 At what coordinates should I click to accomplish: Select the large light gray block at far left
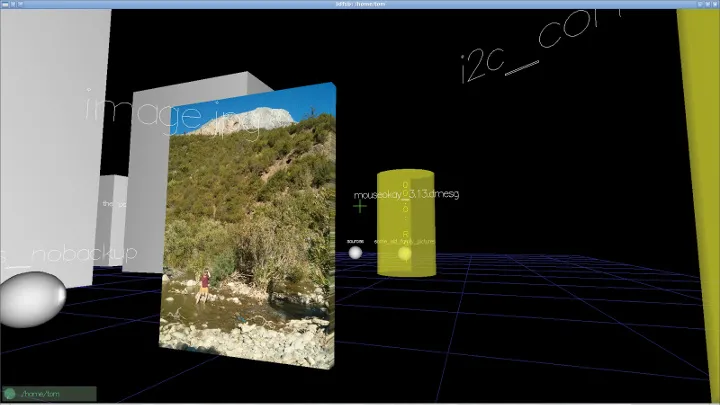coord(51,147)
